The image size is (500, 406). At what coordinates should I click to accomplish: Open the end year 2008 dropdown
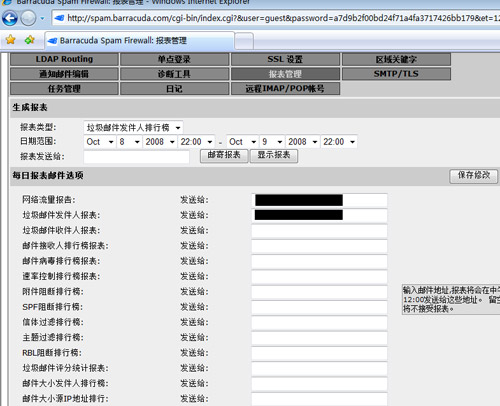pyautogui.click(x=303, y=142)
